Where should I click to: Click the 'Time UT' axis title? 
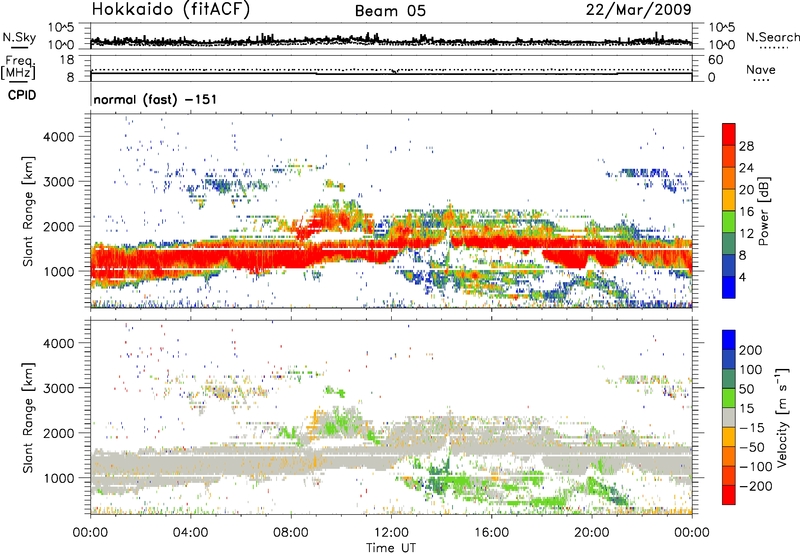coord(391,548)
